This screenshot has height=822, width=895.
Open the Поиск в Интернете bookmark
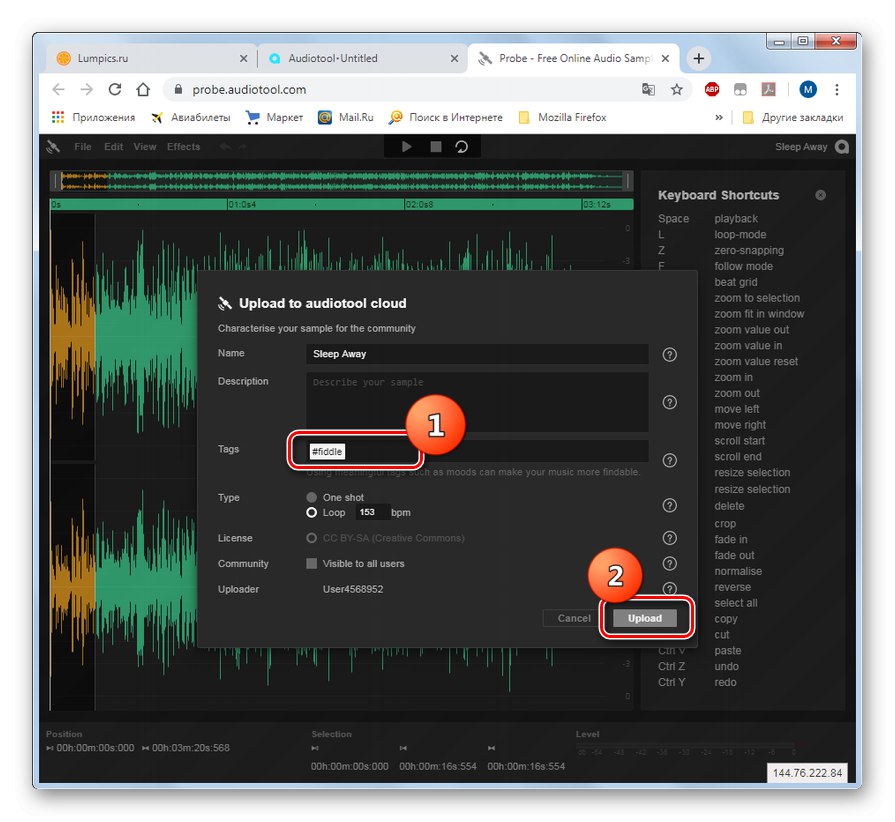coord(445,117)
